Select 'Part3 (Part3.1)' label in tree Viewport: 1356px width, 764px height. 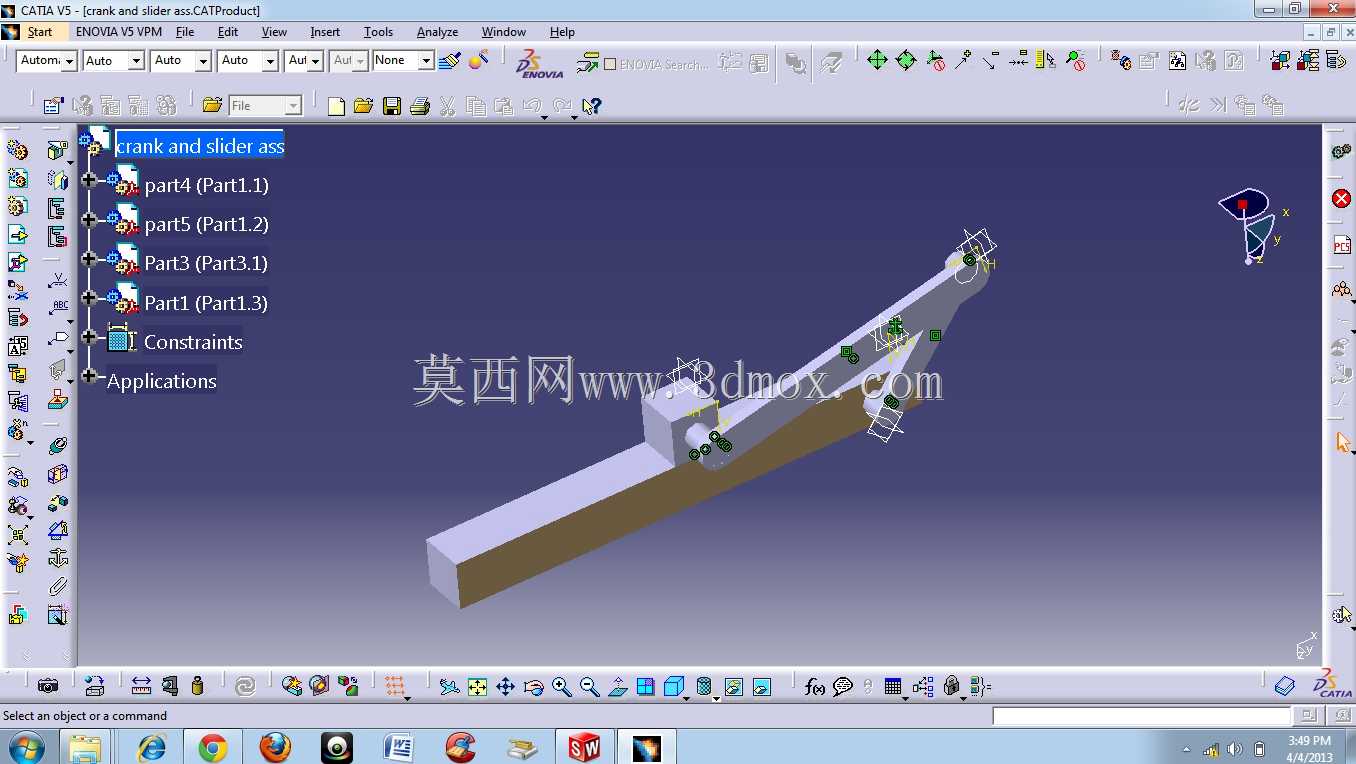(x=206, y=263)
